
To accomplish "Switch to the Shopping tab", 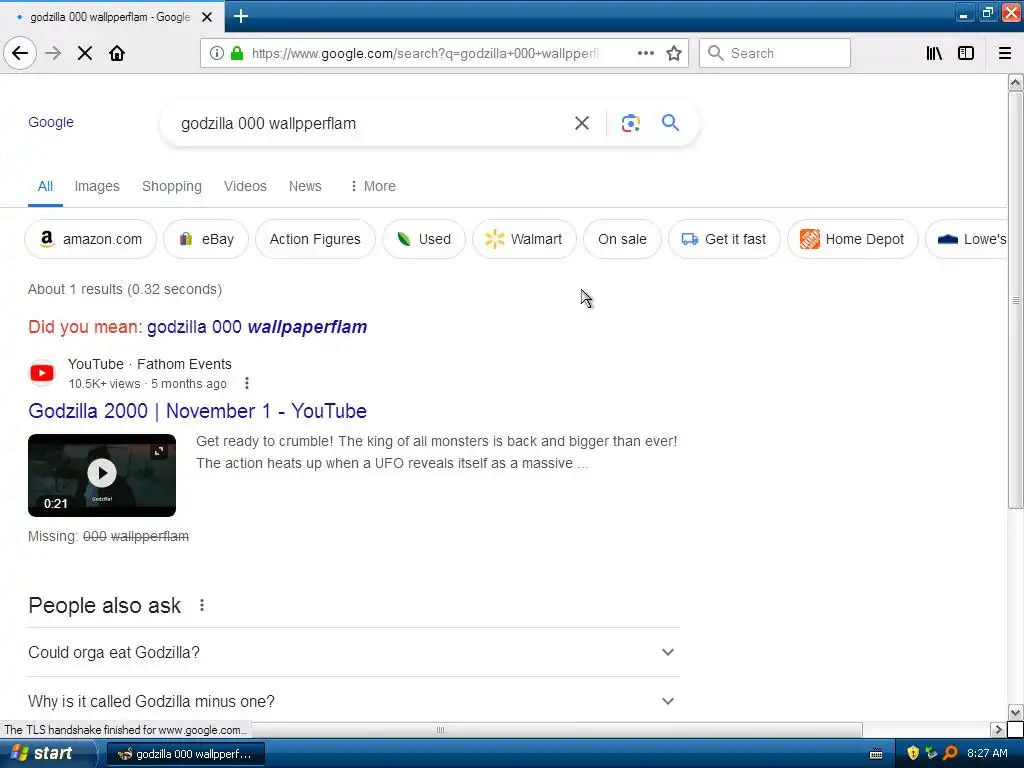I will pyautogui.click(x=172, y=186).
